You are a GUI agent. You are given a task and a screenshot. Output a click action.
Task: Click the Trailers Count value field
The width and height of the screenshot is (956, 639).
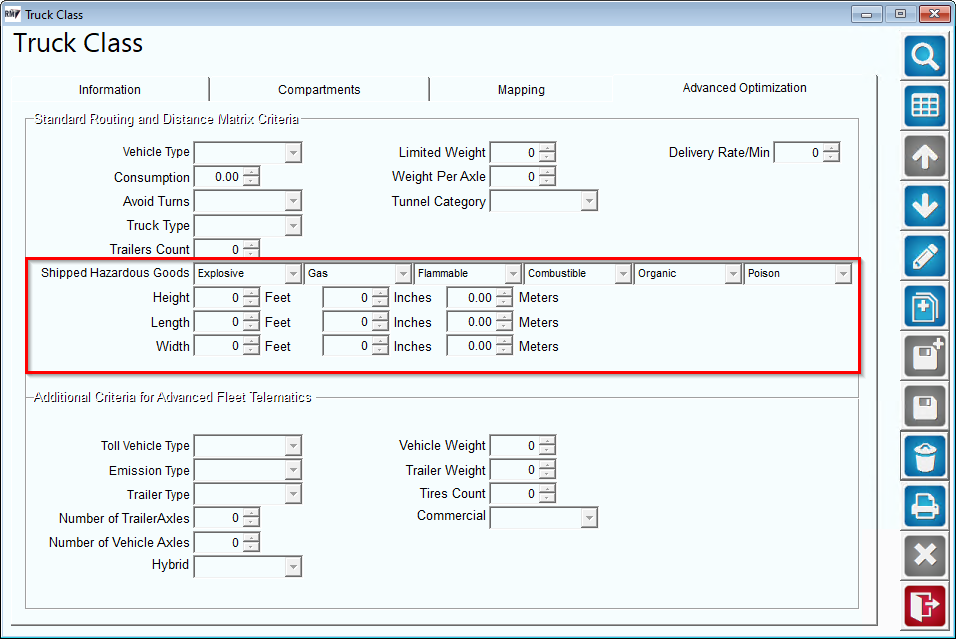click(x=219, y=249)
